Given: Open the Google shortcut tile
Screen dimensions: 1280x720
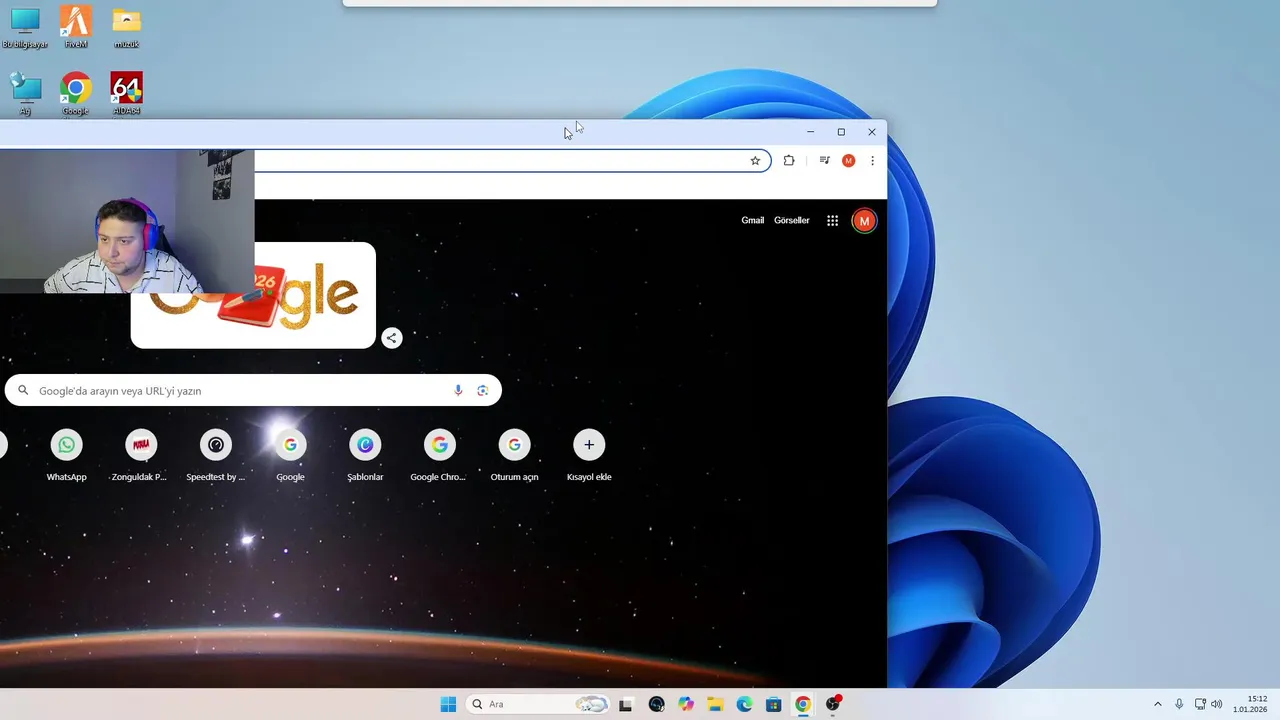Looking at the screenshot, I should click(290, 456).
